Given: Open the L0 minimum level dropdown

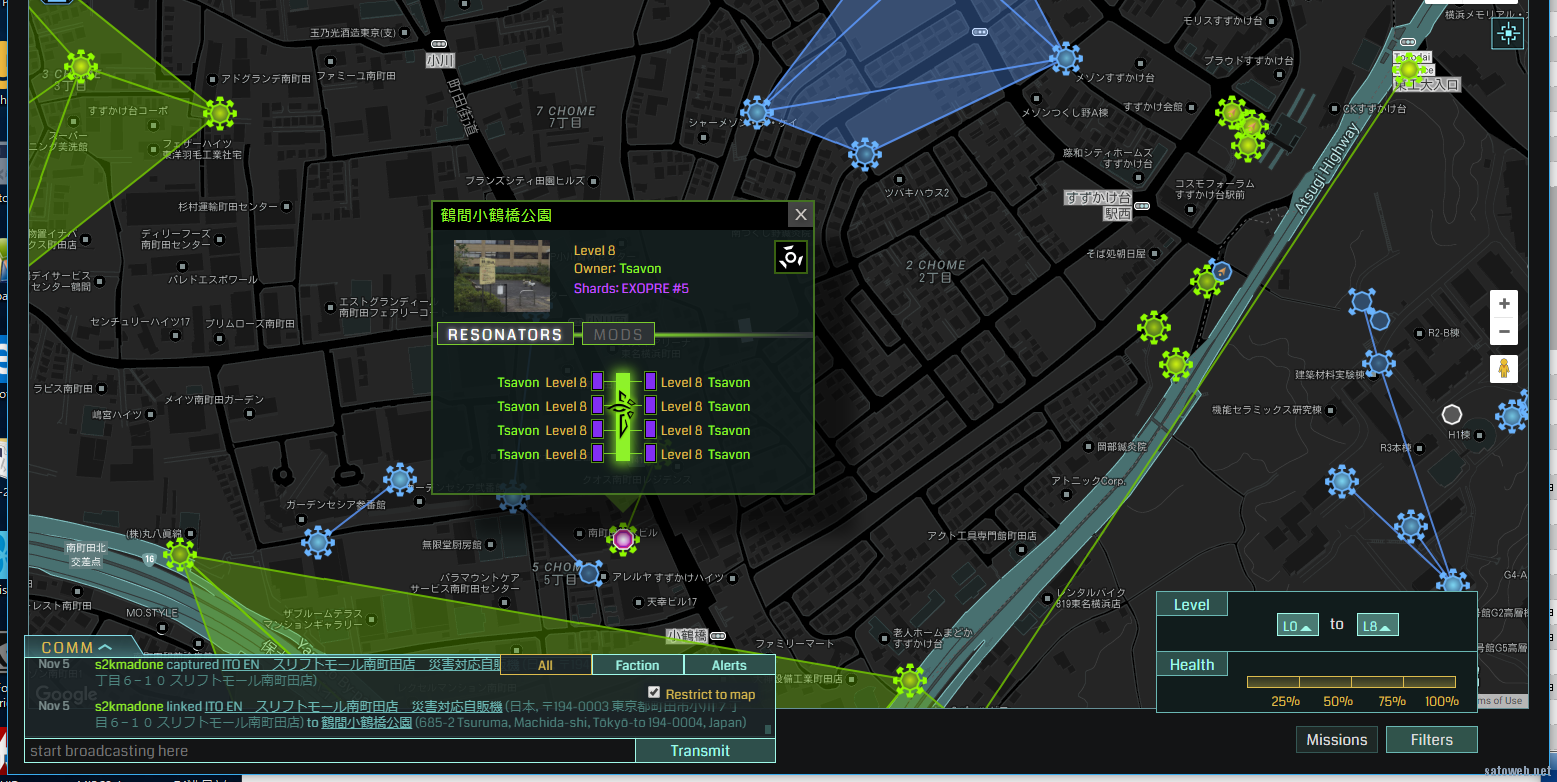Looking at the screenshot, I should point(1298,626).
